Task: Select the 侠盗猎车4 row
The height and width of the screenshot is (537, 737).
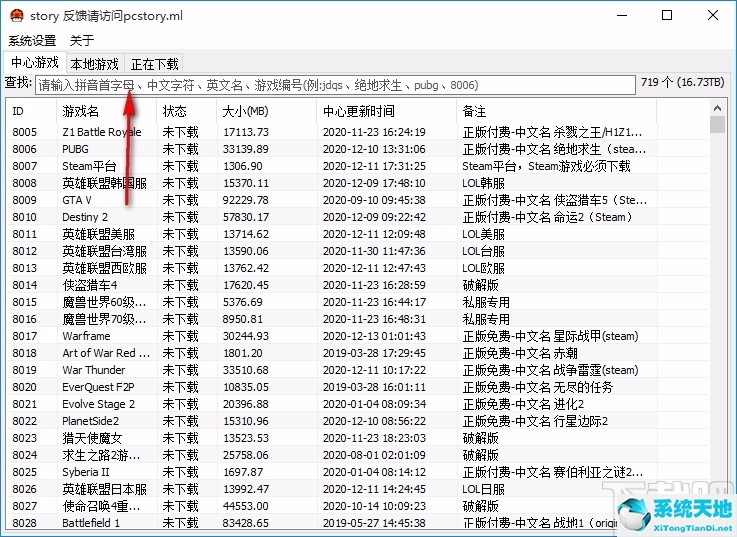Action: pos(358,285)
